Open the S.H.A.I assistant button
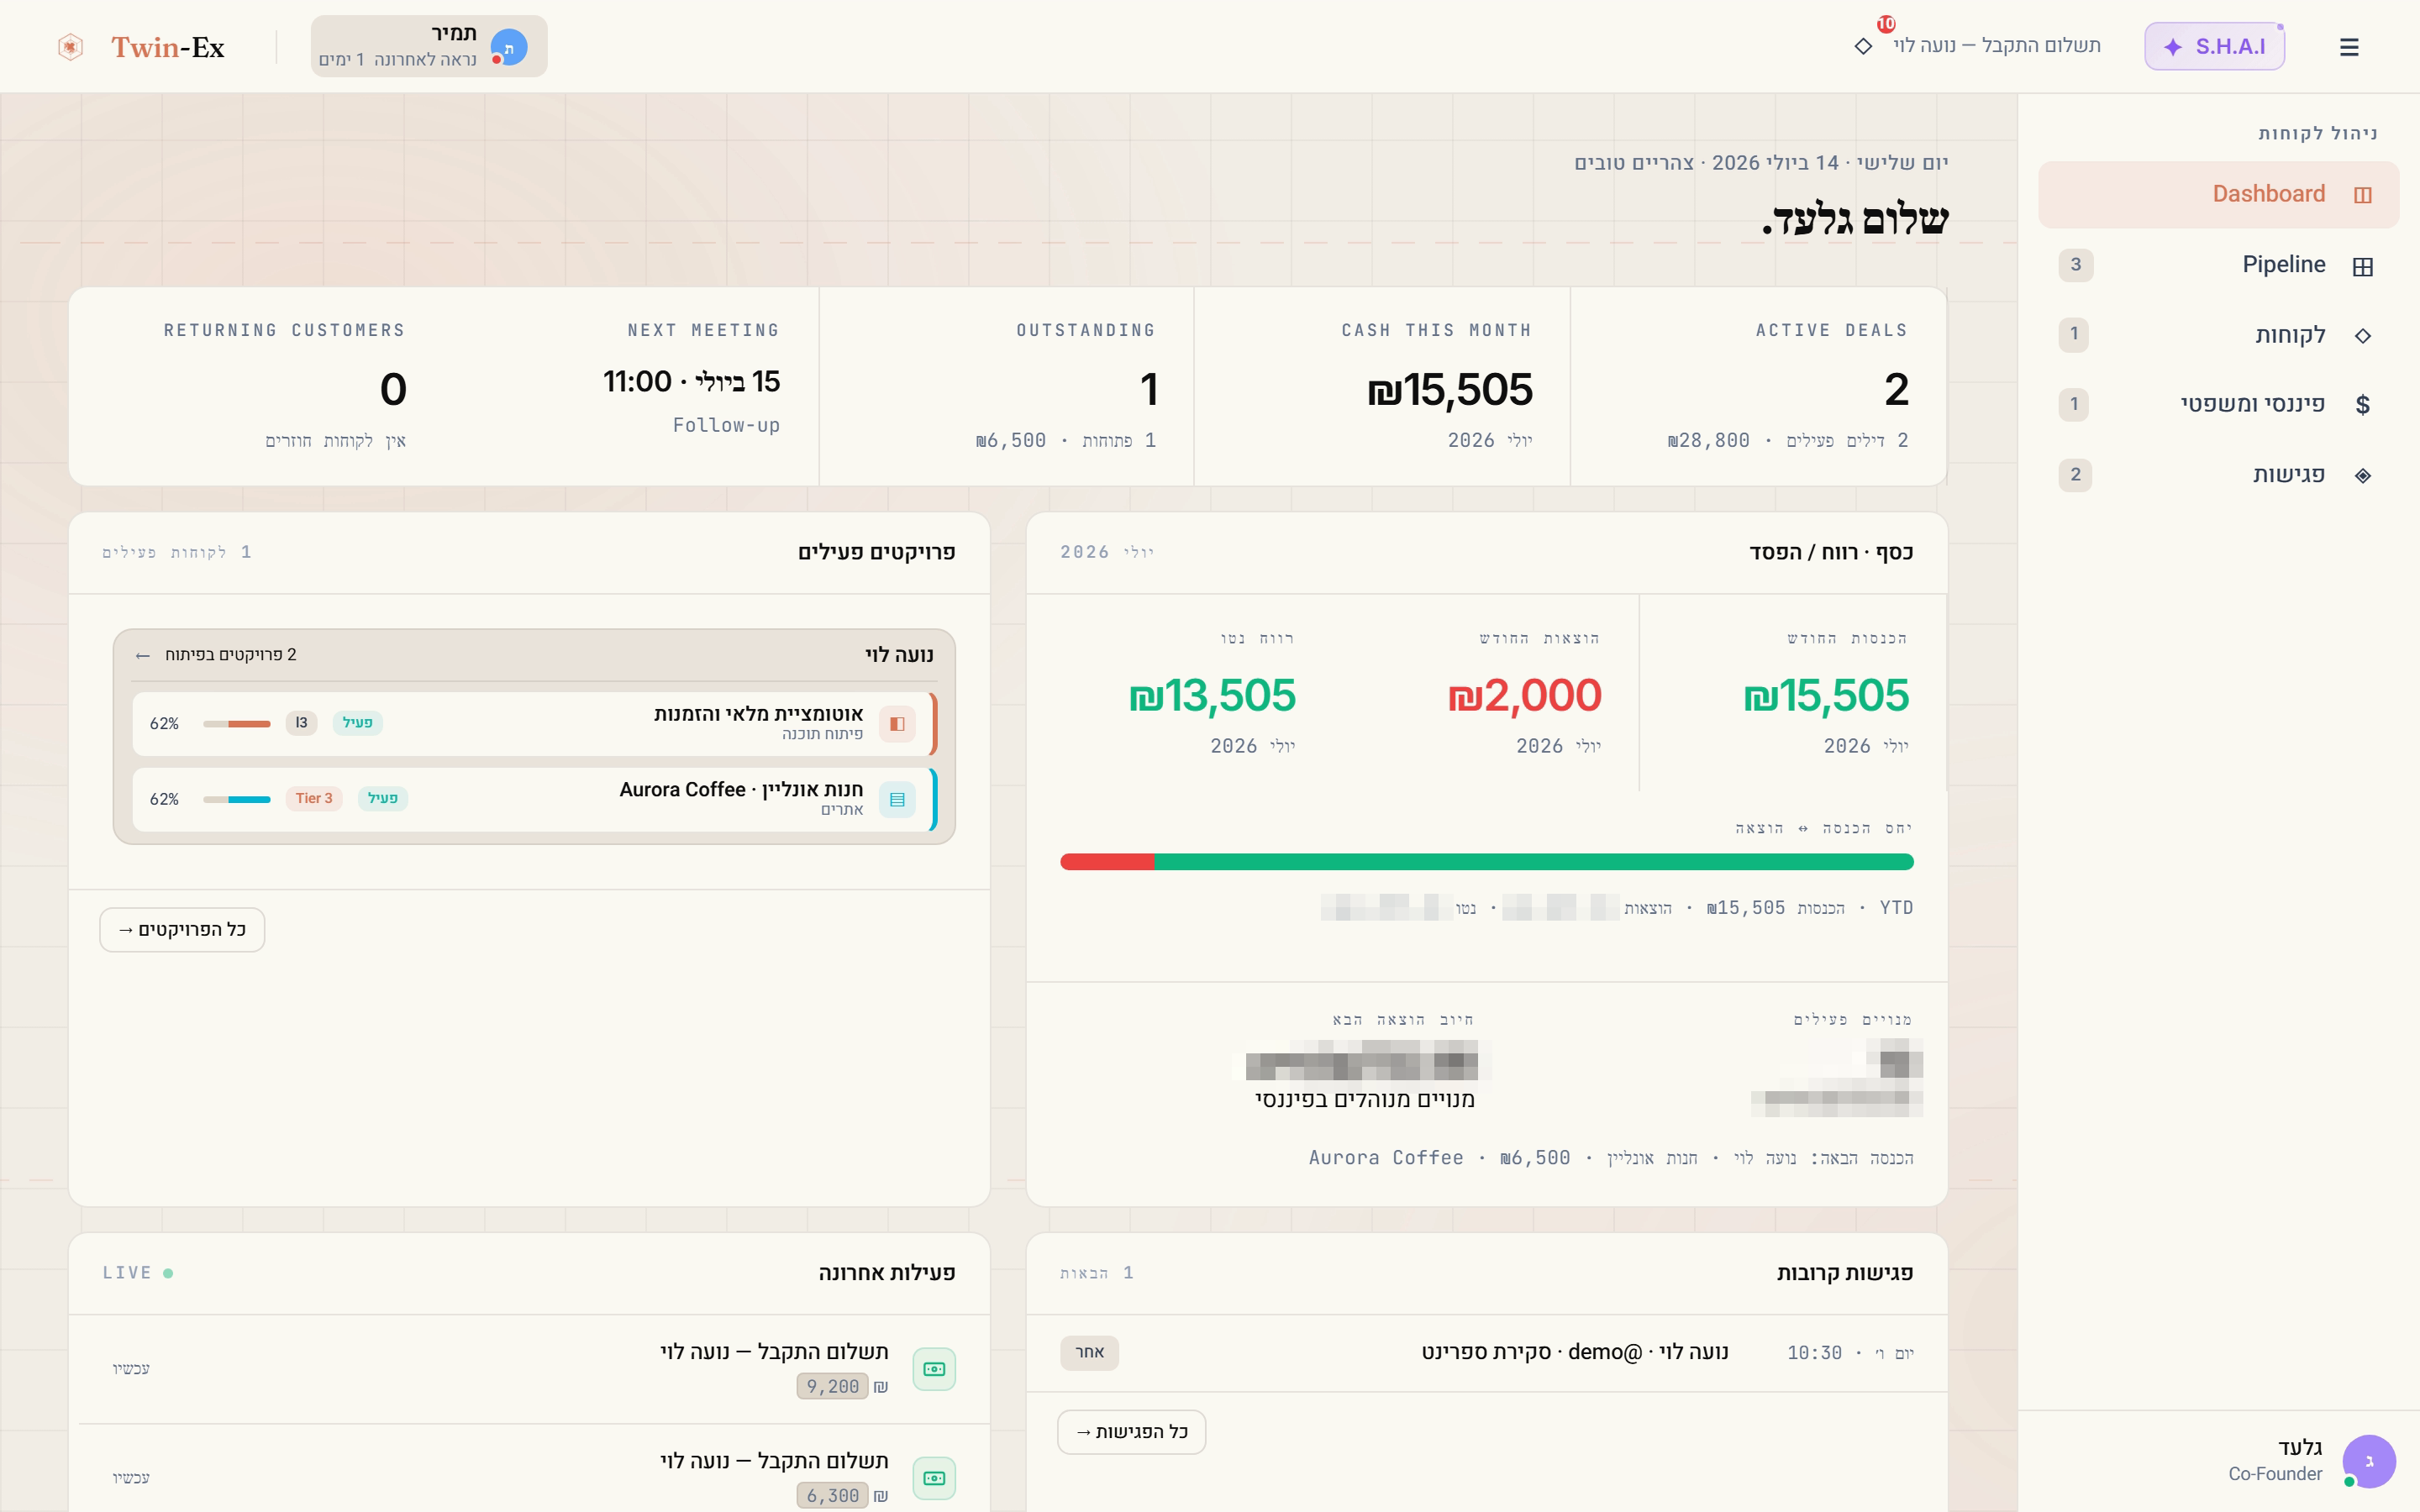Viewport: 2420px width, 1512px height. point(2214,46)
